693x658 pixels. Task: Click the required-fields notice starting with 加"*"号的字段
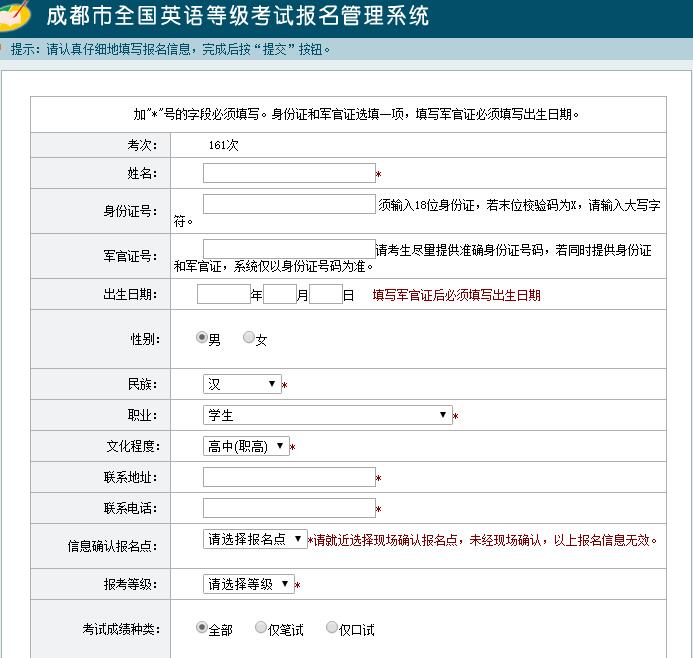[356, 114]
